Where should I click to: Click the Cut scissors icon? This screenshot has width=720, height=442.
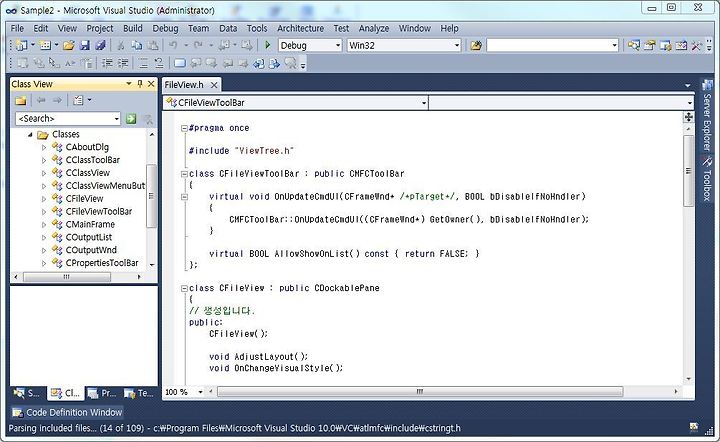click(x=121, y=45)
